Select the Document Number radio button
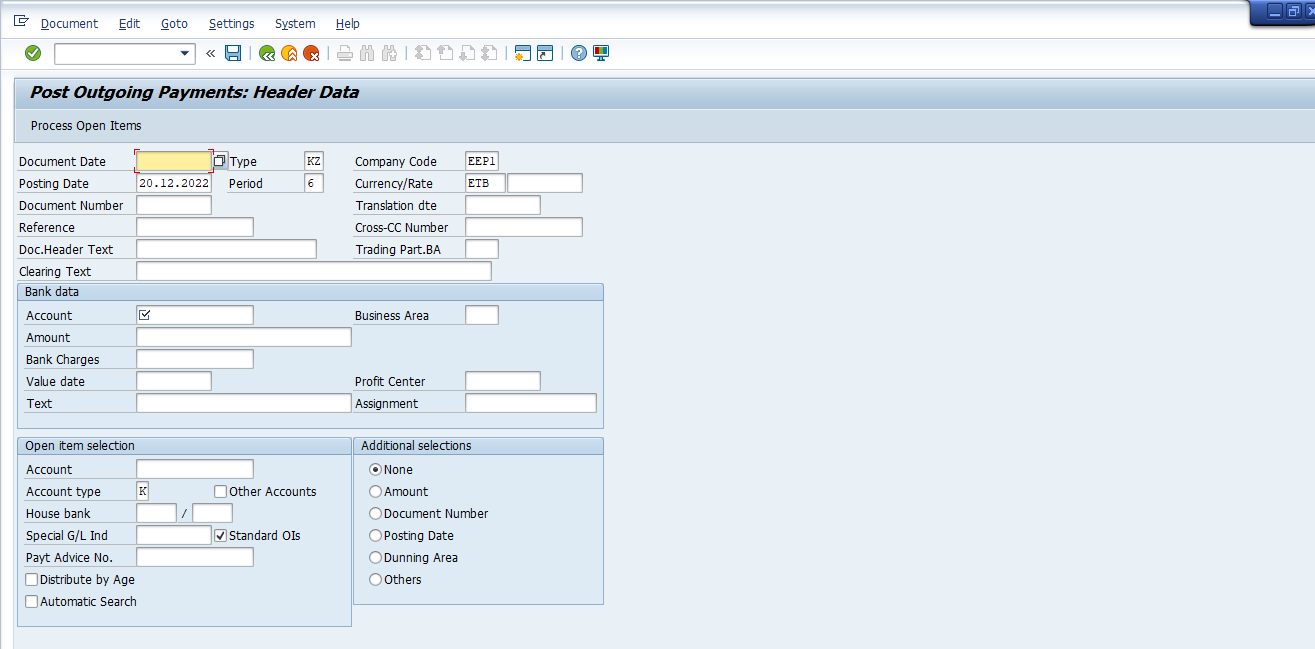 (x=376, y=513)
